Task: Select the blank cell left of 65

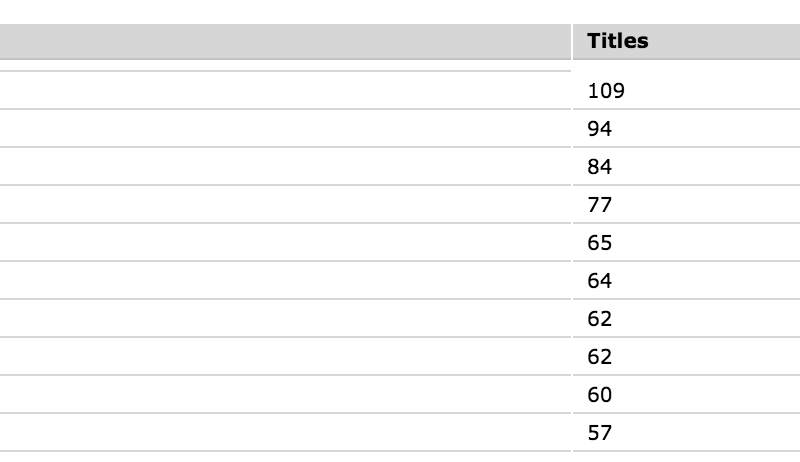Action: click(x=285, y=243)
